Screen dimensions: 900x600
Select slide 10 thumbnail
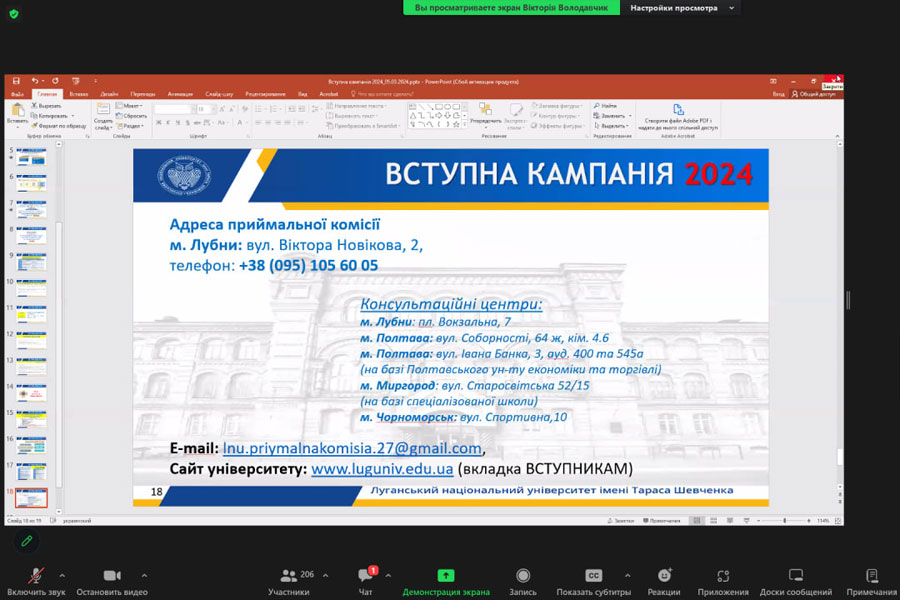32,288
